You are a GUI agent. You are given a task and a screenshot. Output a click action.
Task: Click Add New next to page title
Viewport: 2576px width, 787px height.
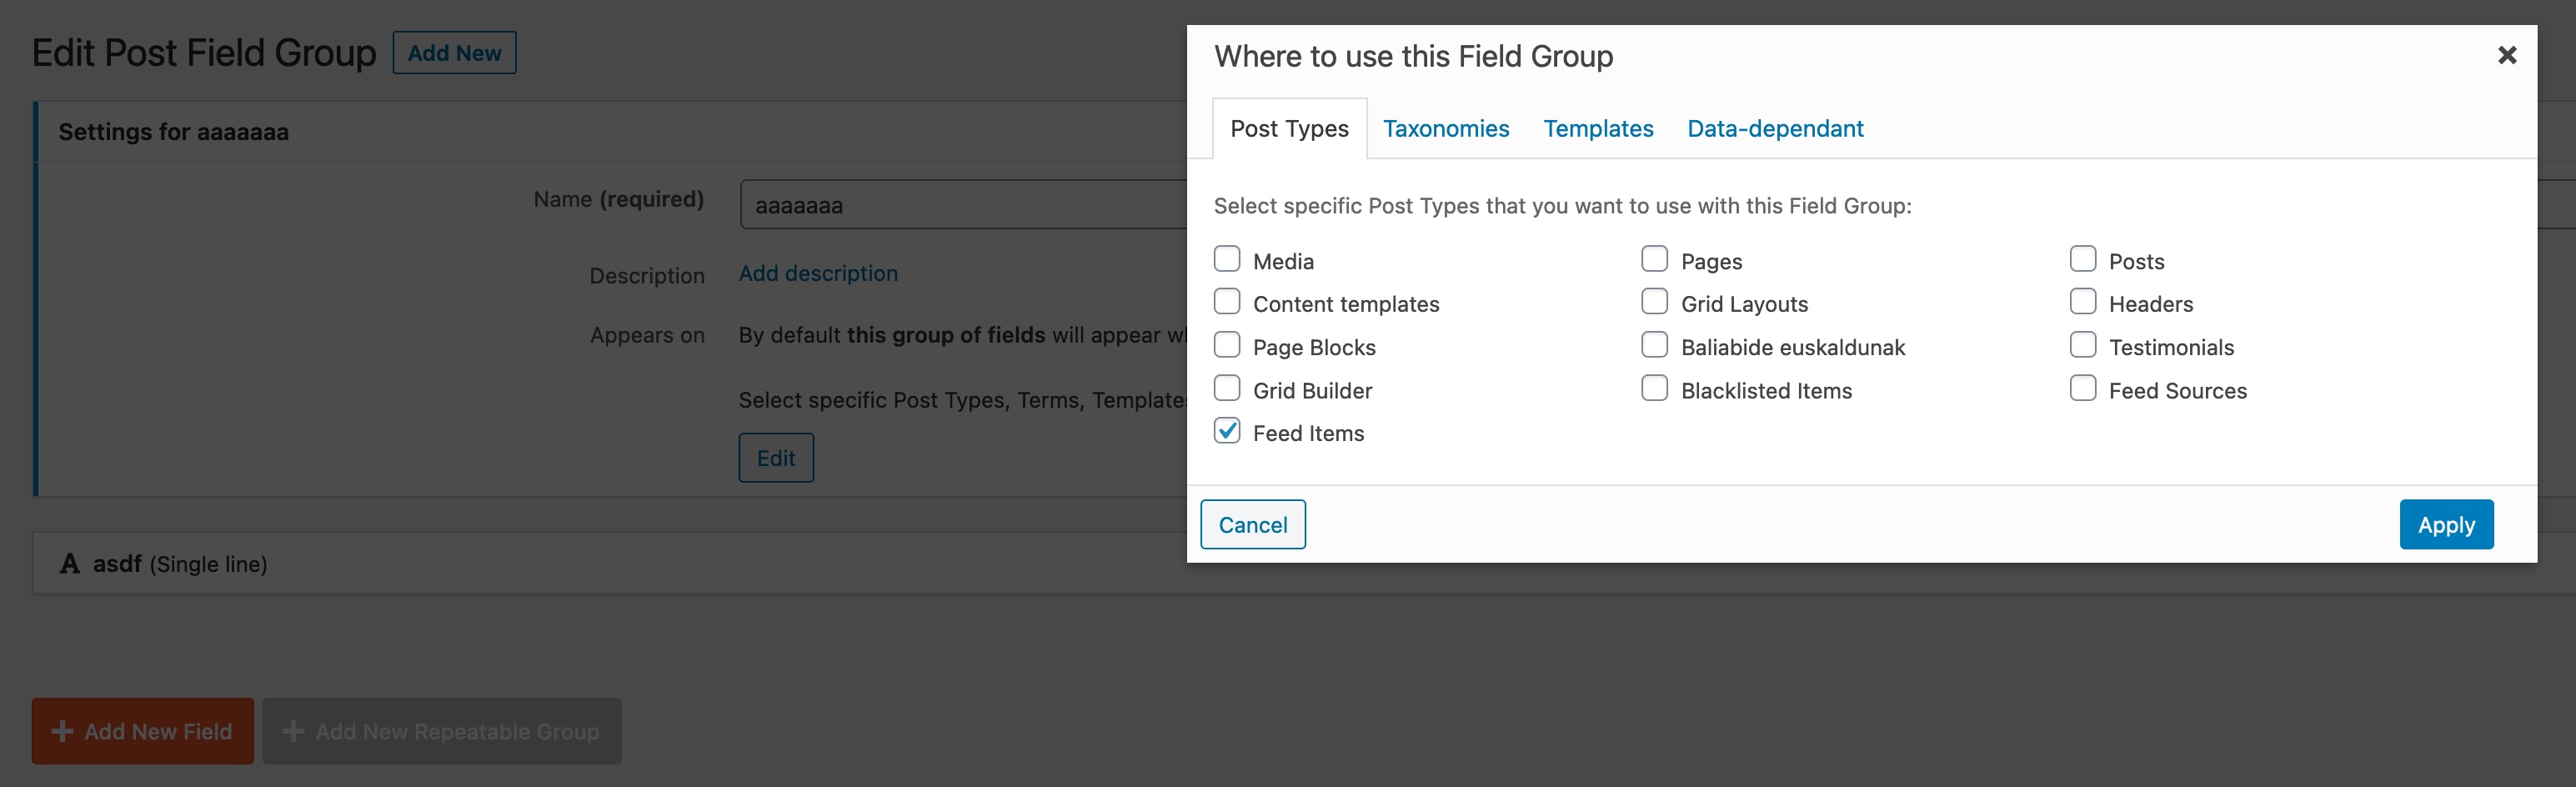[454, 53]
